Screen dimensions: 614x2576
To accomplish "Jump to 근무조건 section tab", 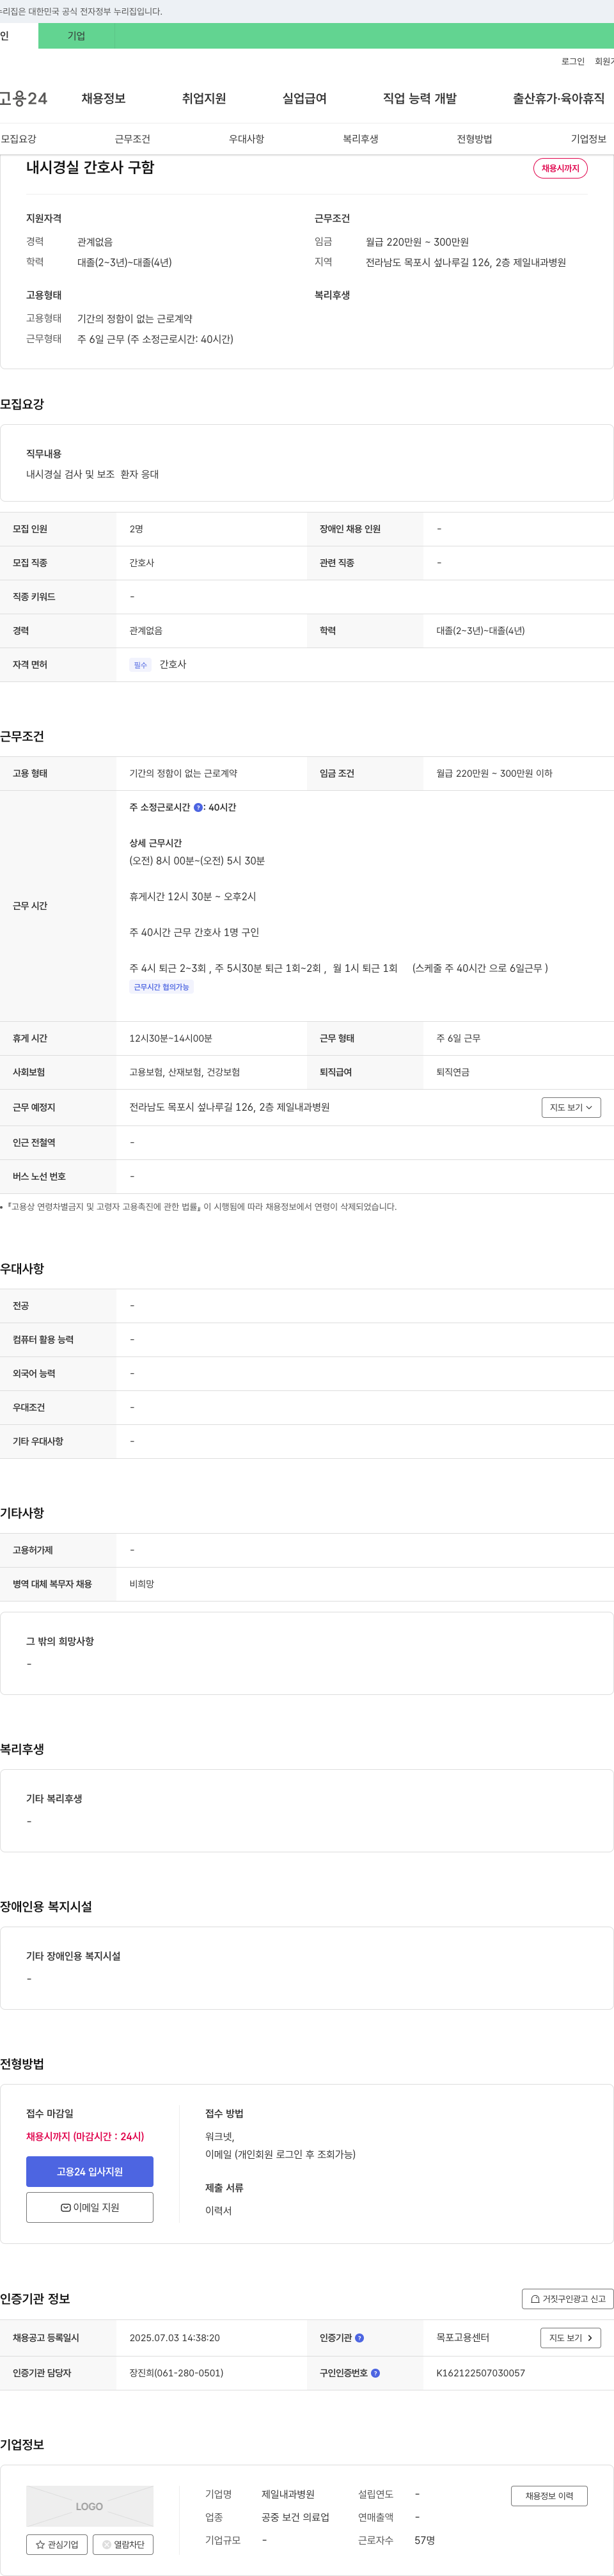I will (x=132, y=139).
